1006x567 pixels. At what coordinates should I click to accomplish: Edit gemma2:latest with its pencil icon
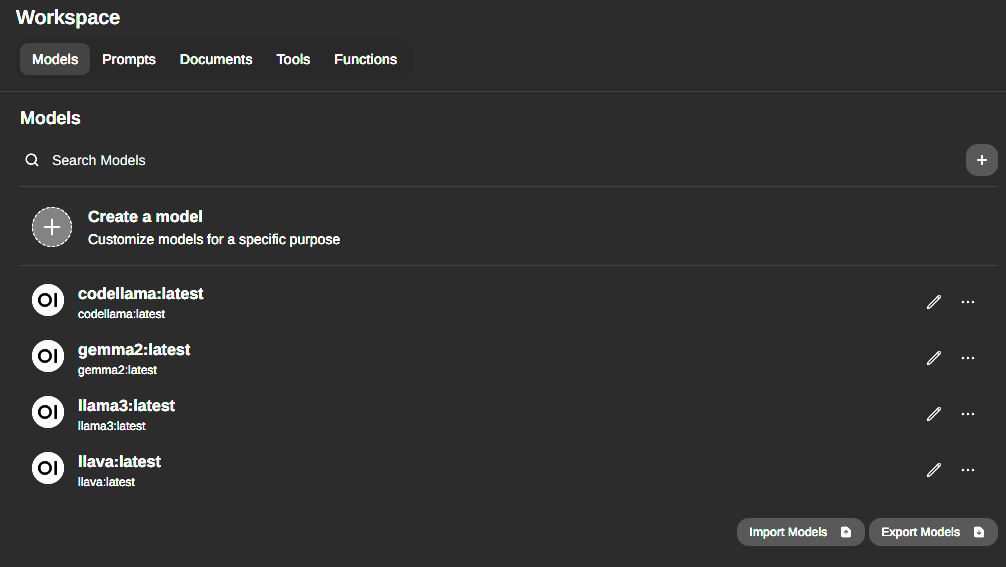[x=934, y=358]
